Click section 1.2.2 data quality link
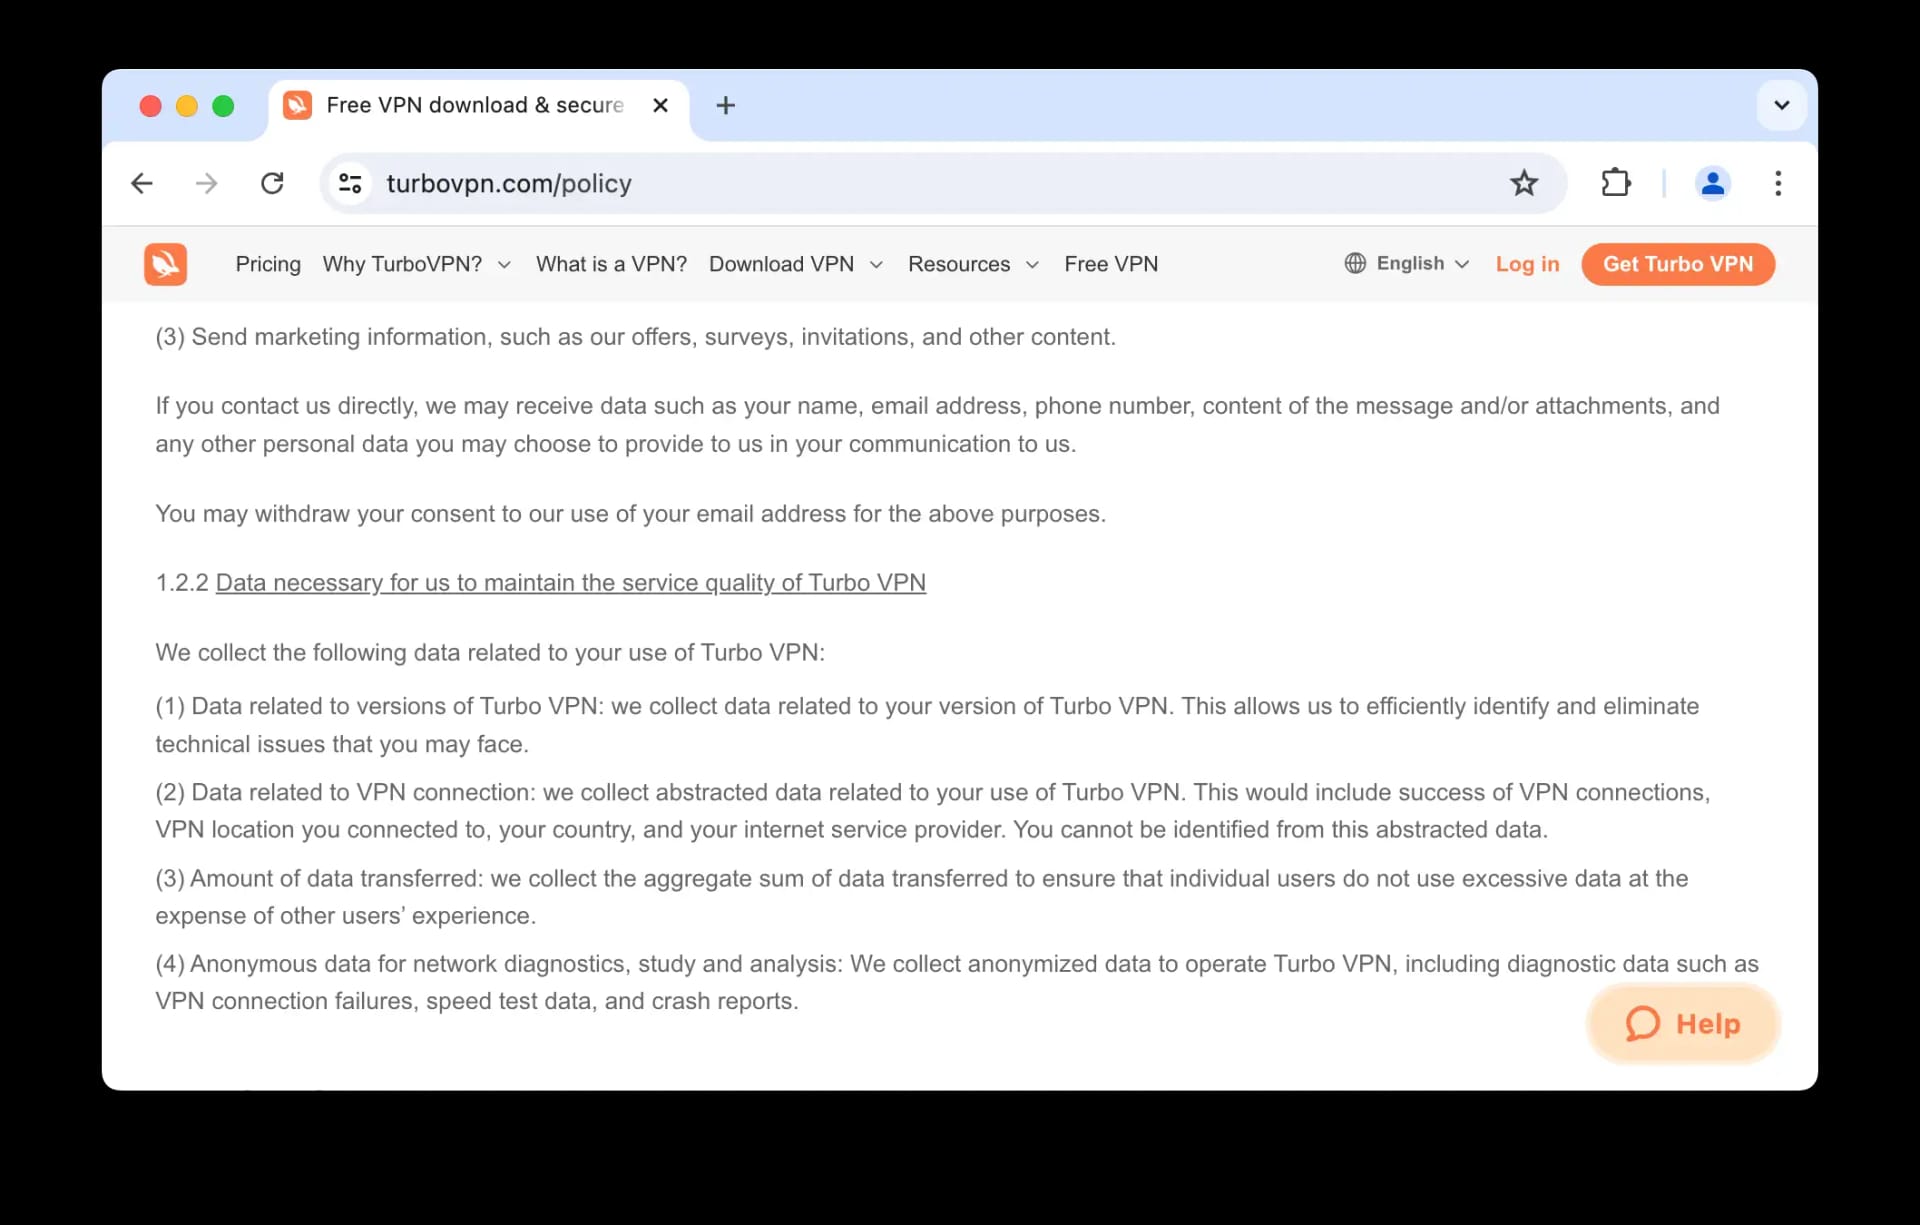Screen dimensions: 1920x1225 pyautogui.click(x=571, y=582)
